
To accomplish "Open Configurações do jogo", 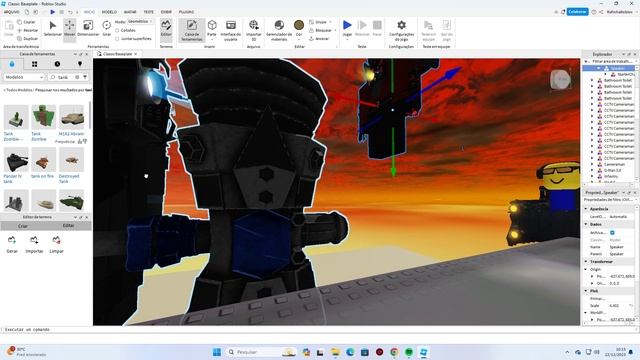I will (402, 30).
